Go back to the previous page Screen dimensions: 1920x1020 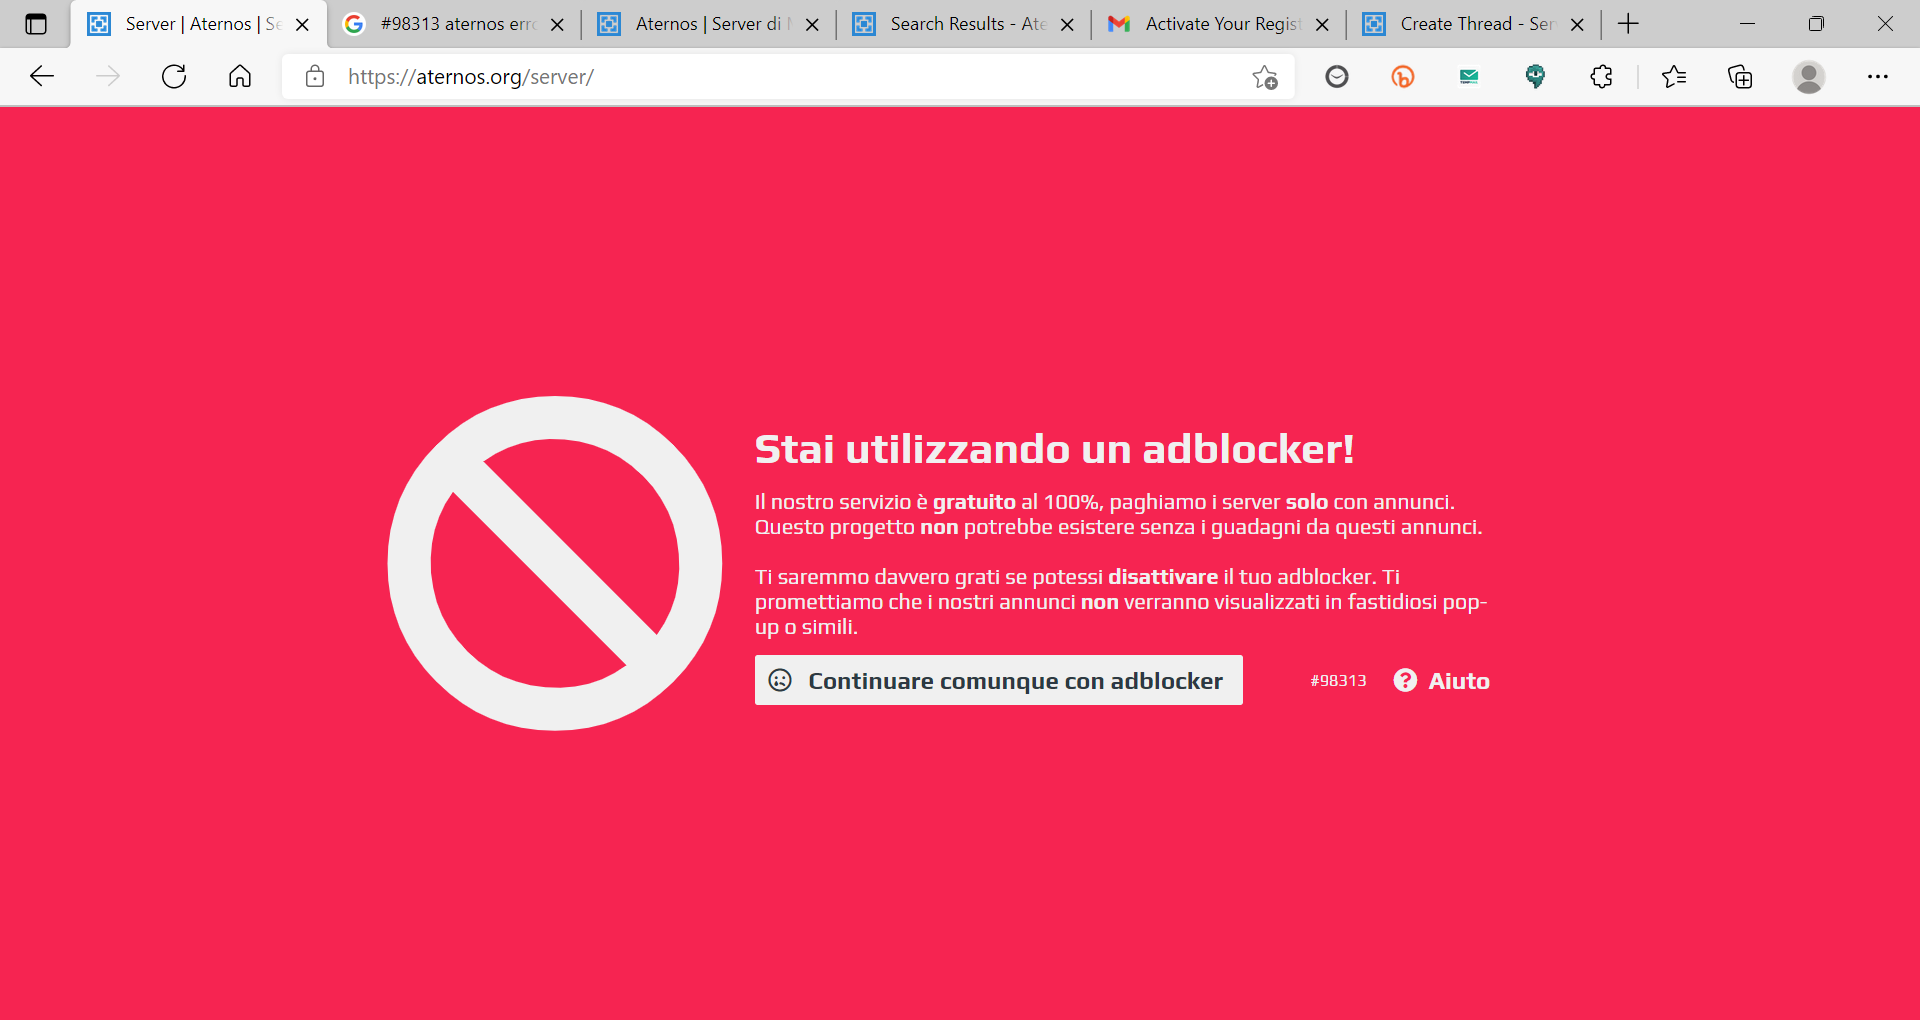point(42,76)
